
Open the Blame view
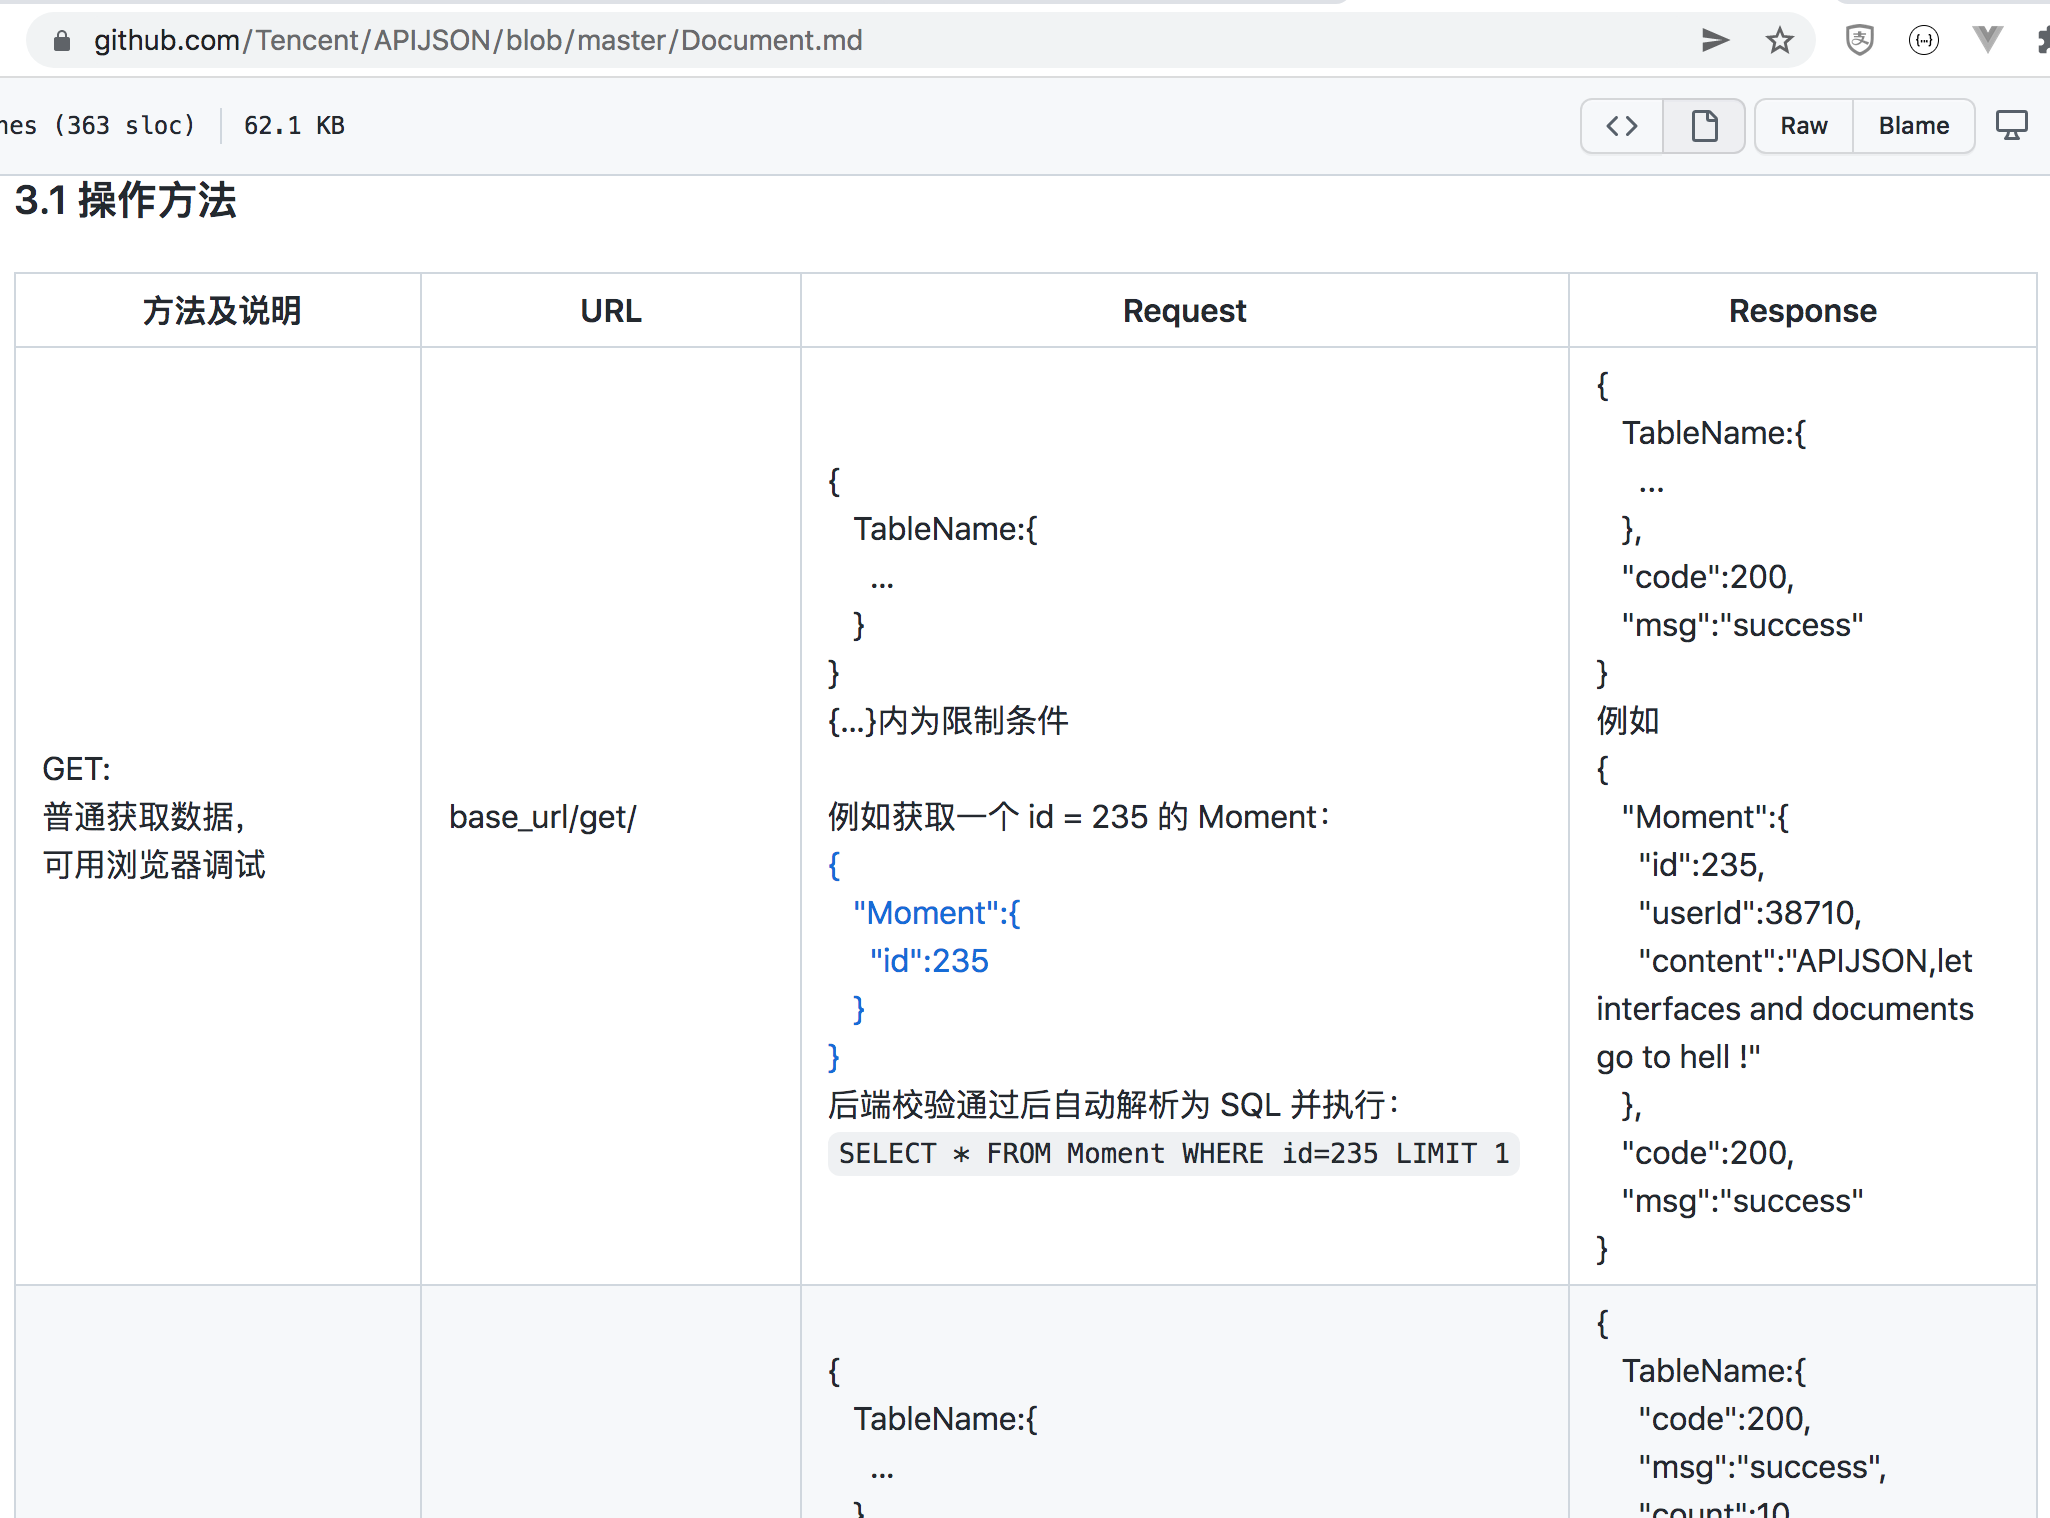click(1913, 126)
